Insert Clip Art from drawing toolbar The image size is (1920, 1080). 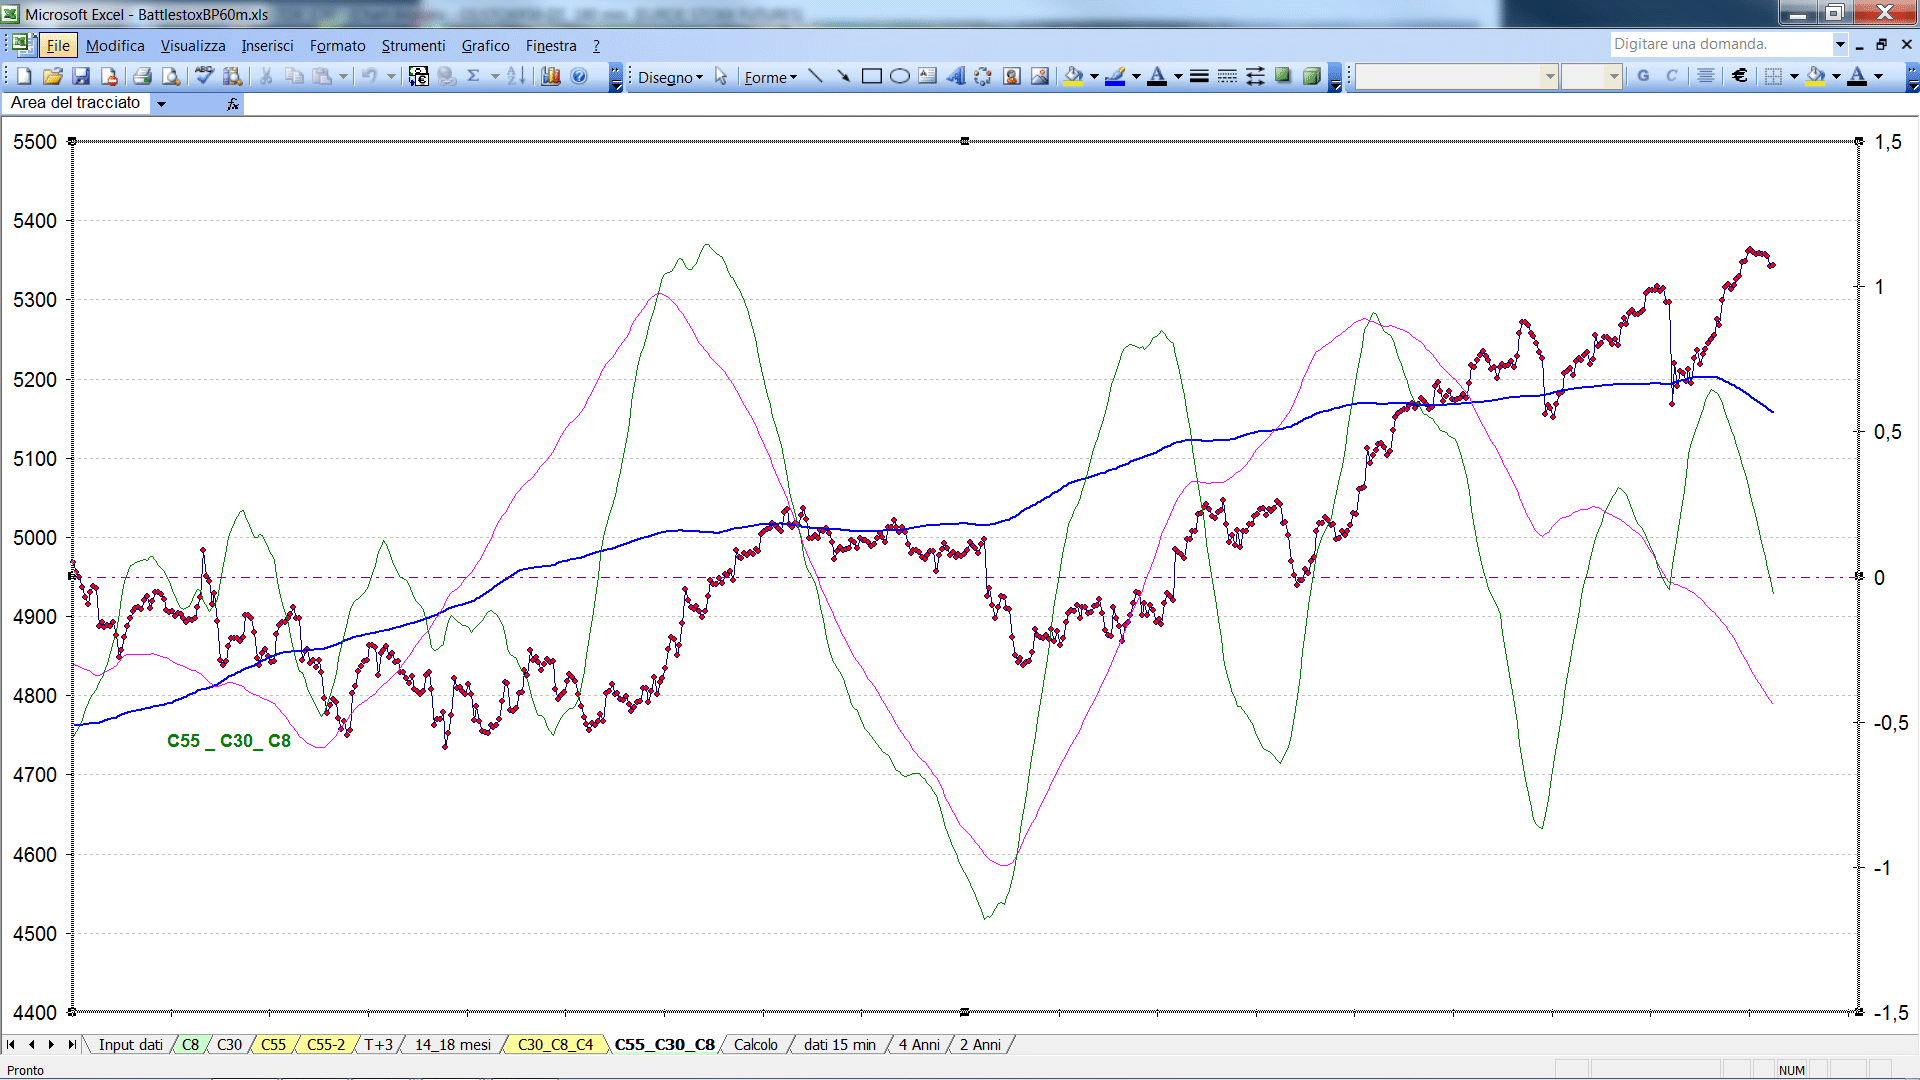(x=1012, y=76)
